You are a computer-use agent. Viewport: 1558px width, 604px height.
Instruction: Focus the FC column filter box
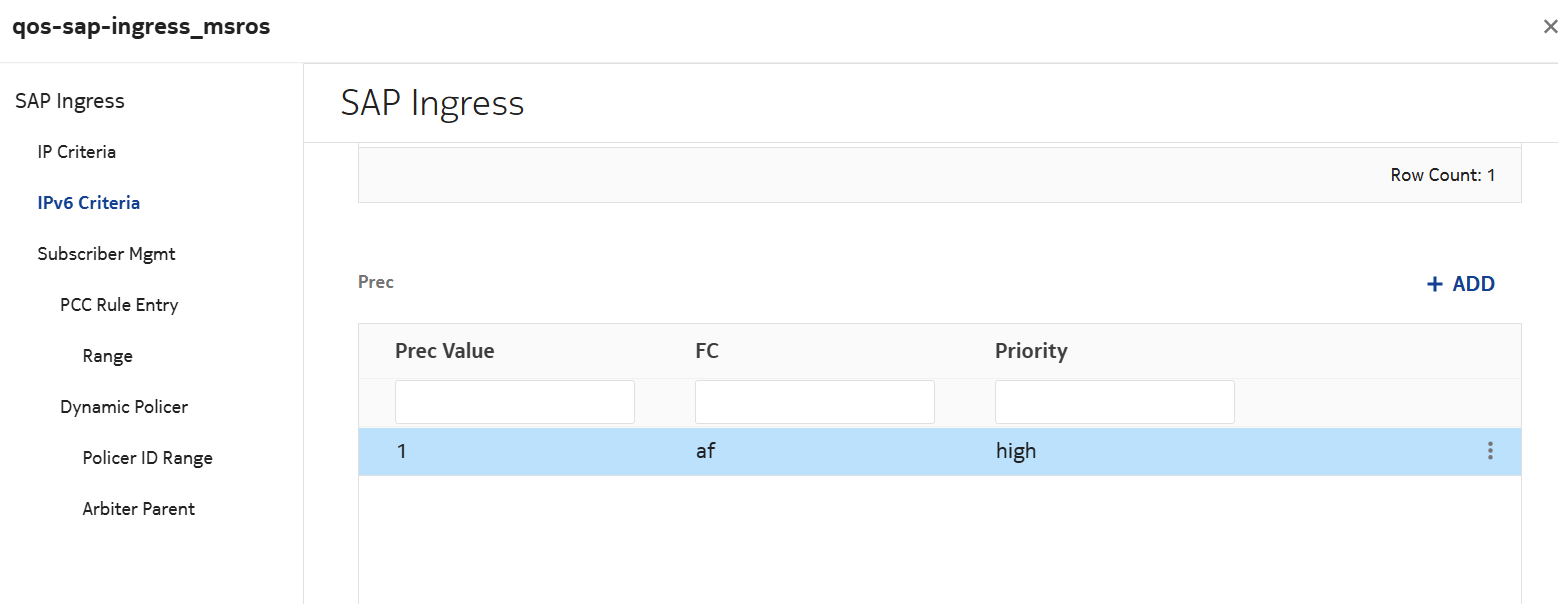click(815, 402)
